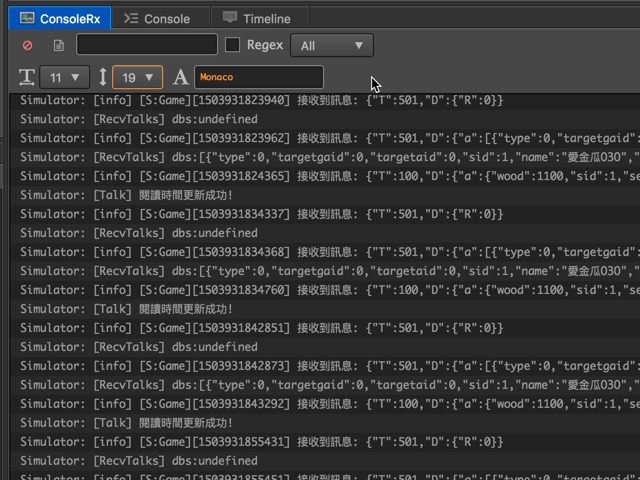Viewport: 640px width, 480px height.
Task: Switch to the ConsoleRx tab
Action: click(60, 18)
